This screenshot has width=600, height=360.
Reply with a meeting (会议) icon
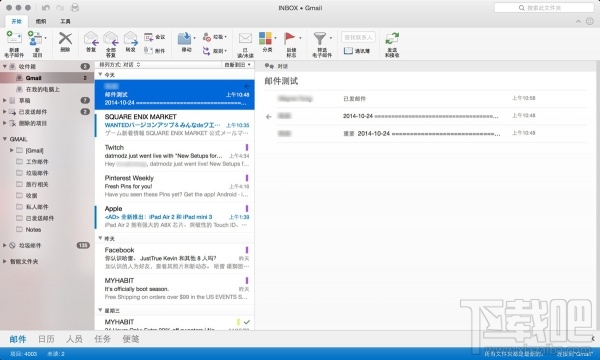[148, 37]
